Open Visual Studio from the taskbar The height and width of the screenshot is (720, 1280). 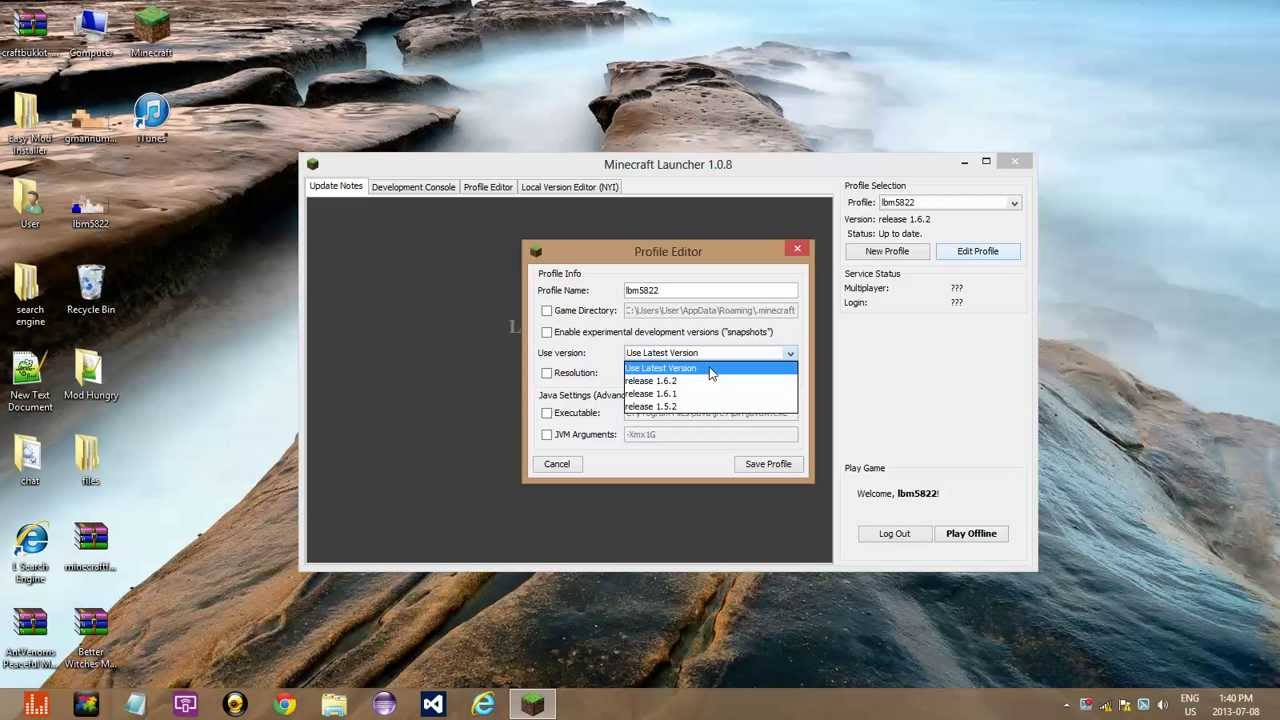433,704
